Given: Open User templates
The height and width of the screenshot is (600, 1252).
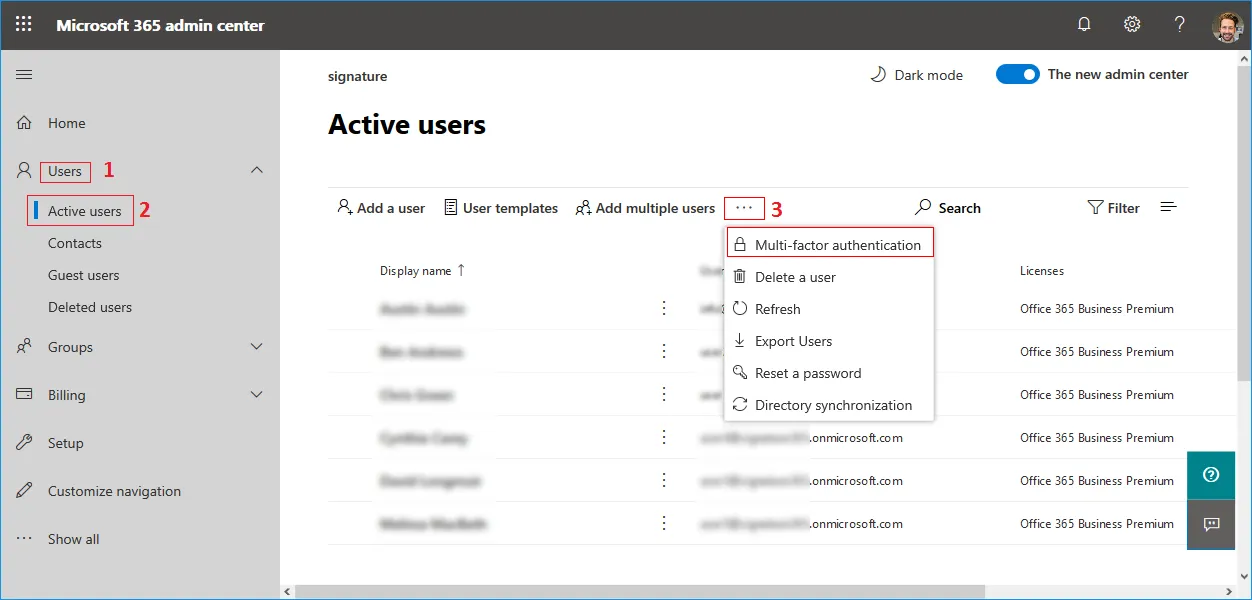Looking at the screenshot, I should click(501, 208).
